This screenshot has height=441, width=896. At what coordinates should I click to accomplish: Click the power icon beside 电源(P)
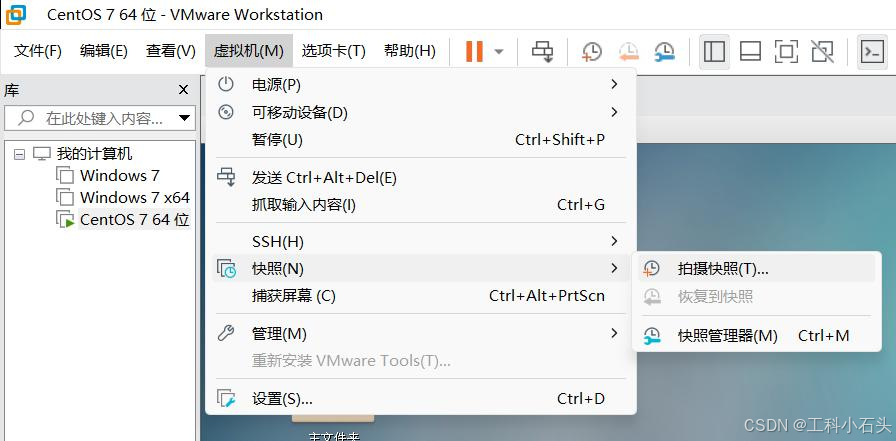(x=226, y=84)
